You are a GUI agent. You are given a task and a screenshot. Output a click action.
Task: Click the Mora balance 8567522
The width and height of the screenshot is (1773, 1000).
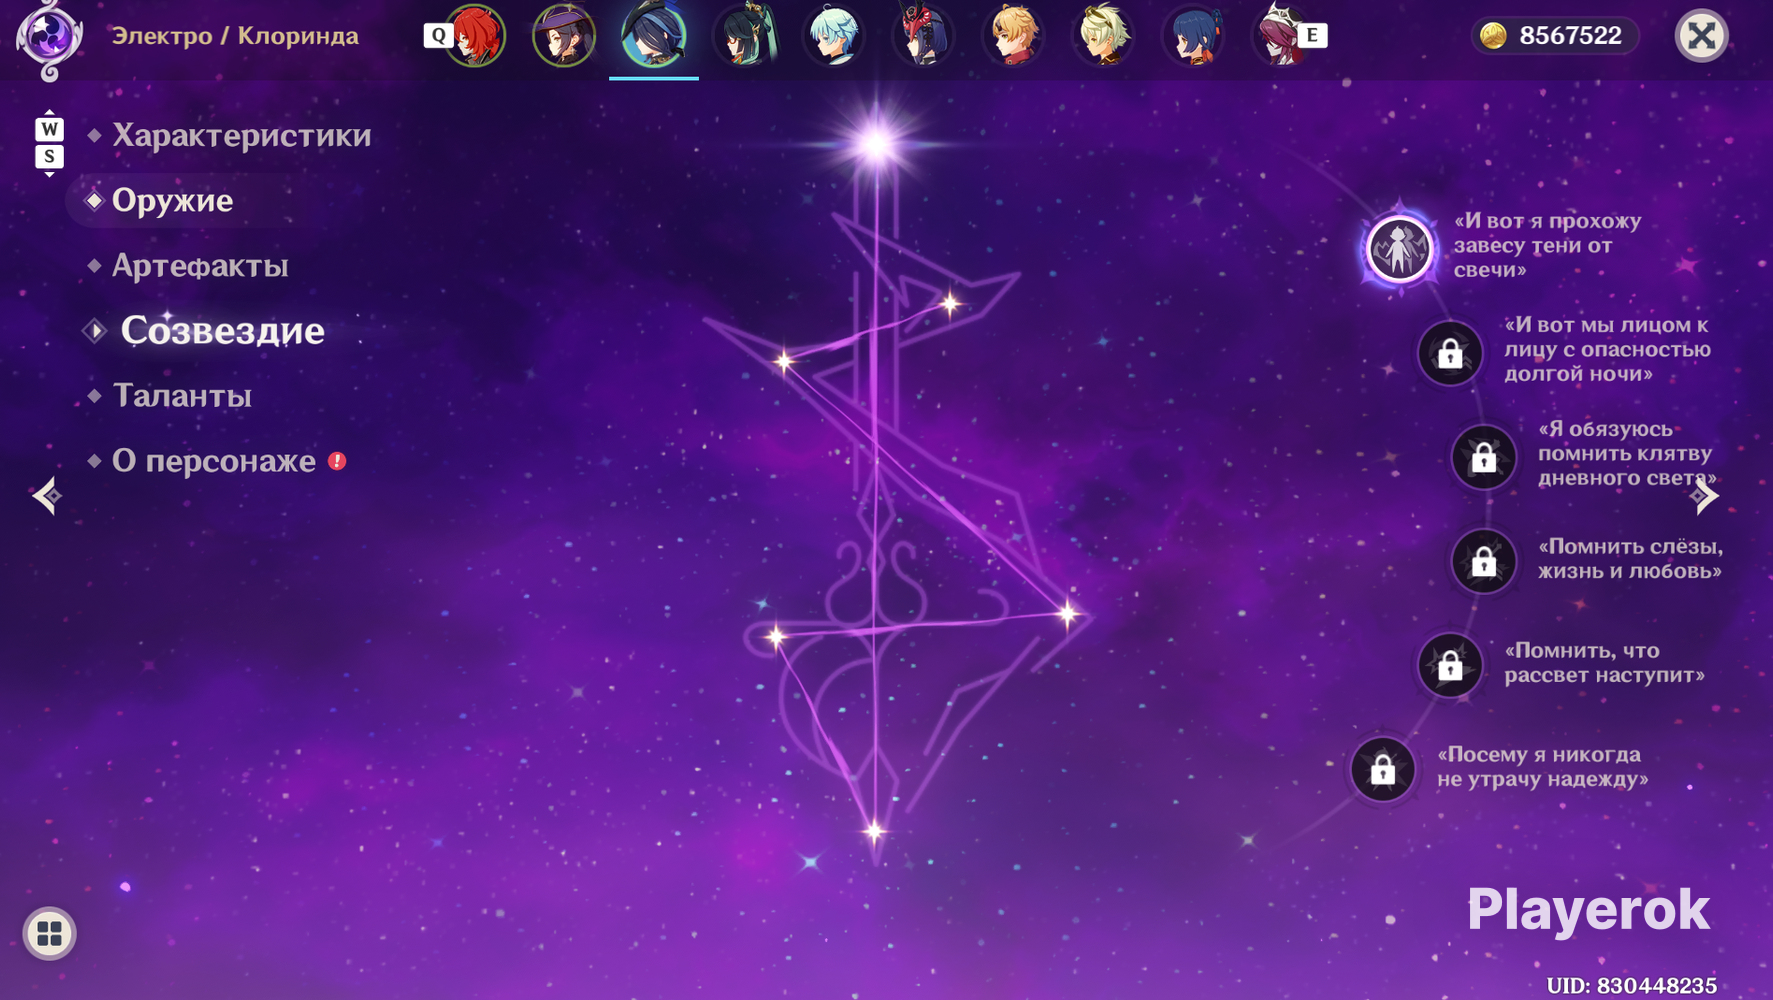coord(1570,36)
